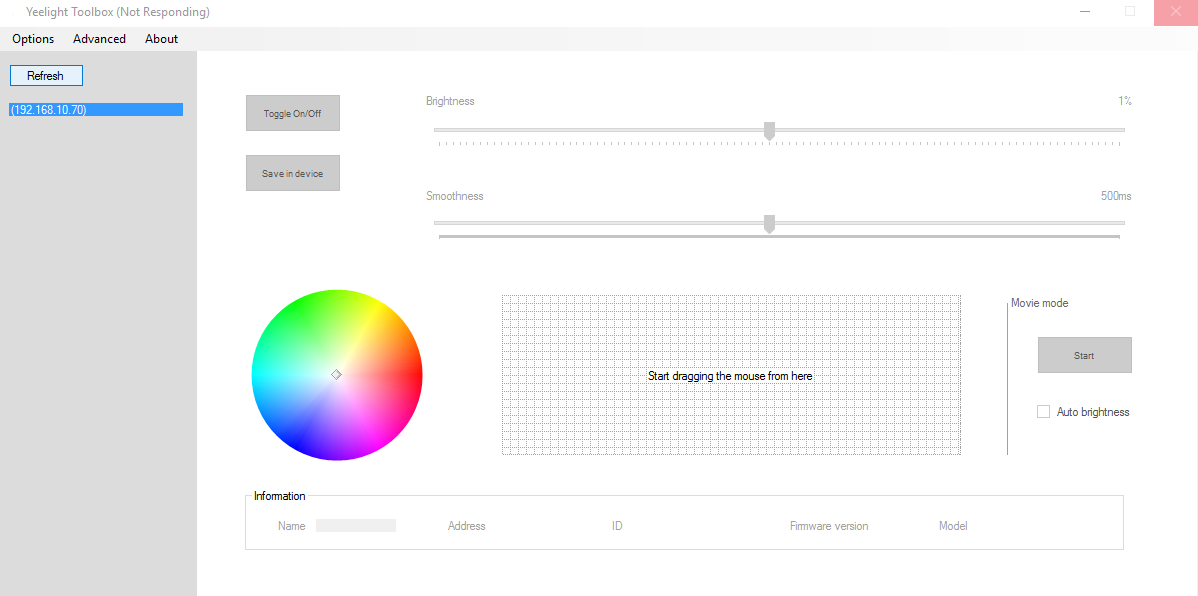Click the Toggle On/Off button

tap(293, 114)
